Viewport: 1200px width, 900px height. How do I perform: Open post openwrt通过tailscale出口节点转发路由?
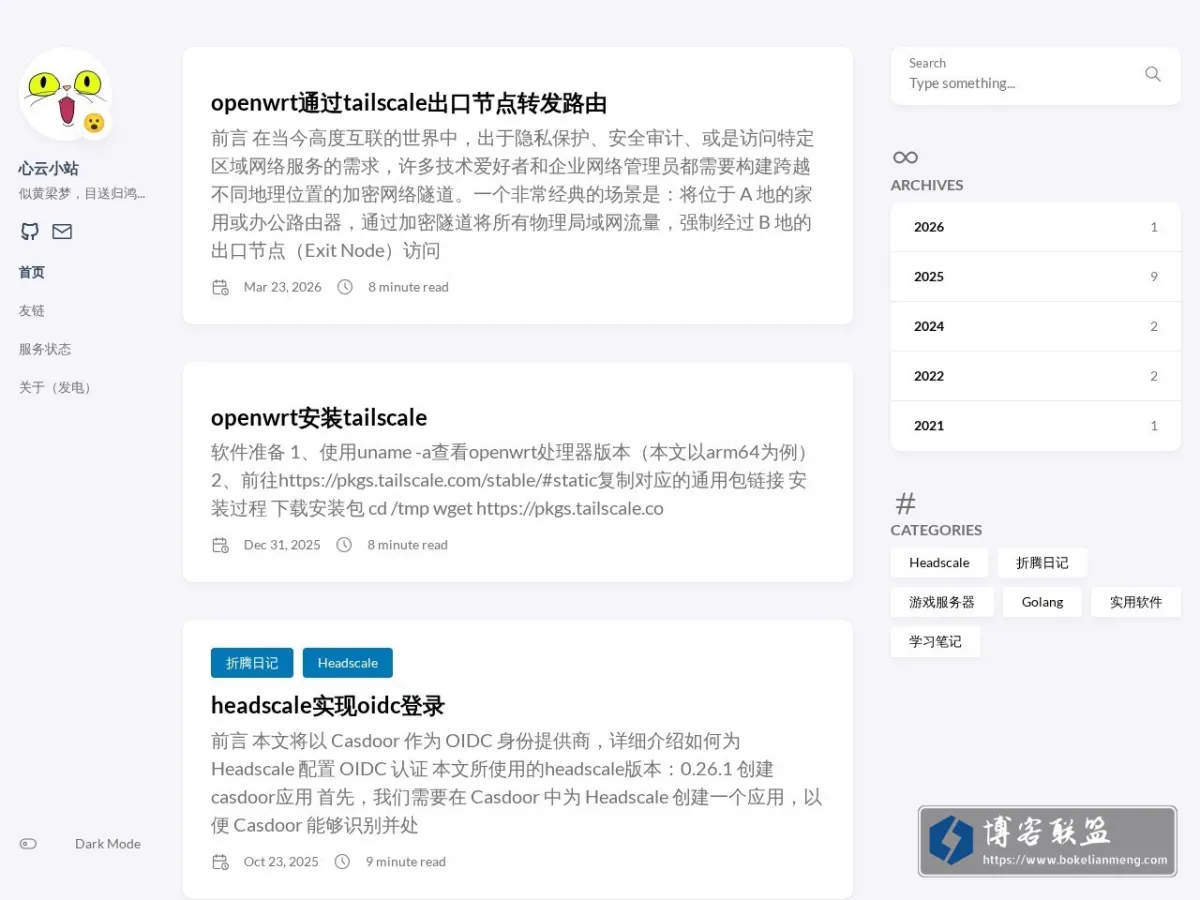click(x=409, y=103)
